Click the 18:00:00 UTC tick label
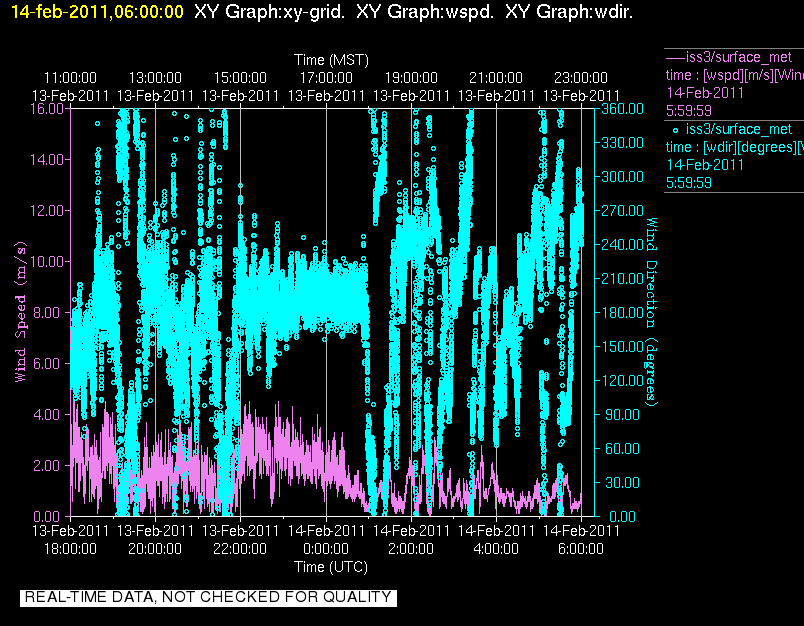Screen dimensions: 804x626 [x=70, y=549]
